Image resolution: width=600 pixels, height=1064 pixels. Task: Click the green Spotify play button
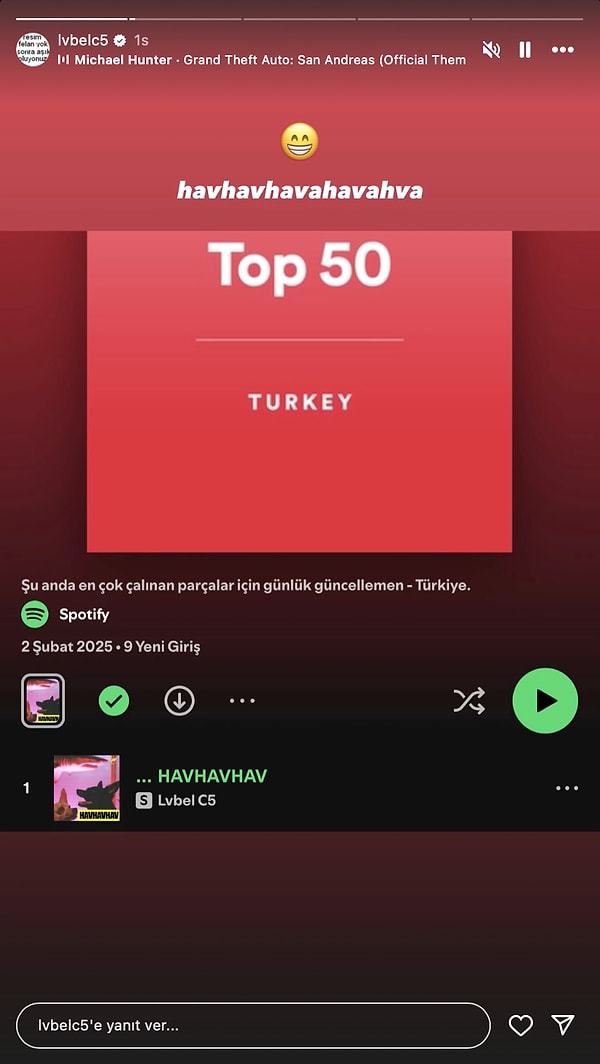(x=545, y=700)
